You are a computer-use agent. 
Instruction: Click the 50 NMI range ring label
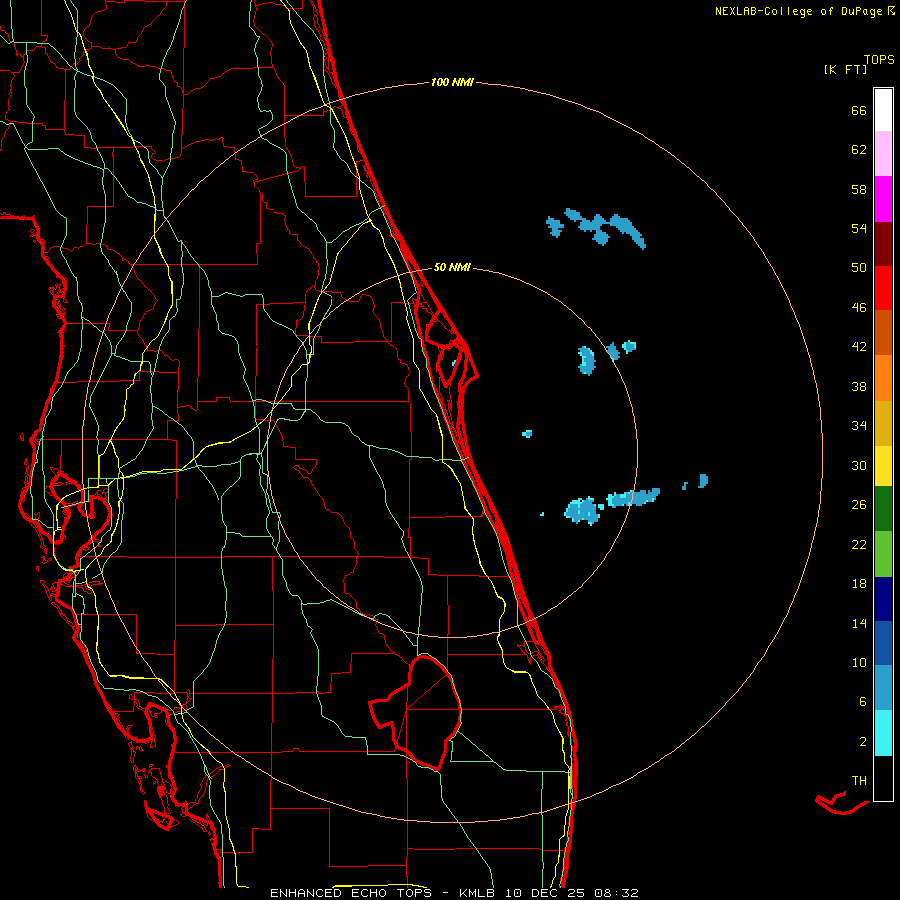tap(452, 267)
